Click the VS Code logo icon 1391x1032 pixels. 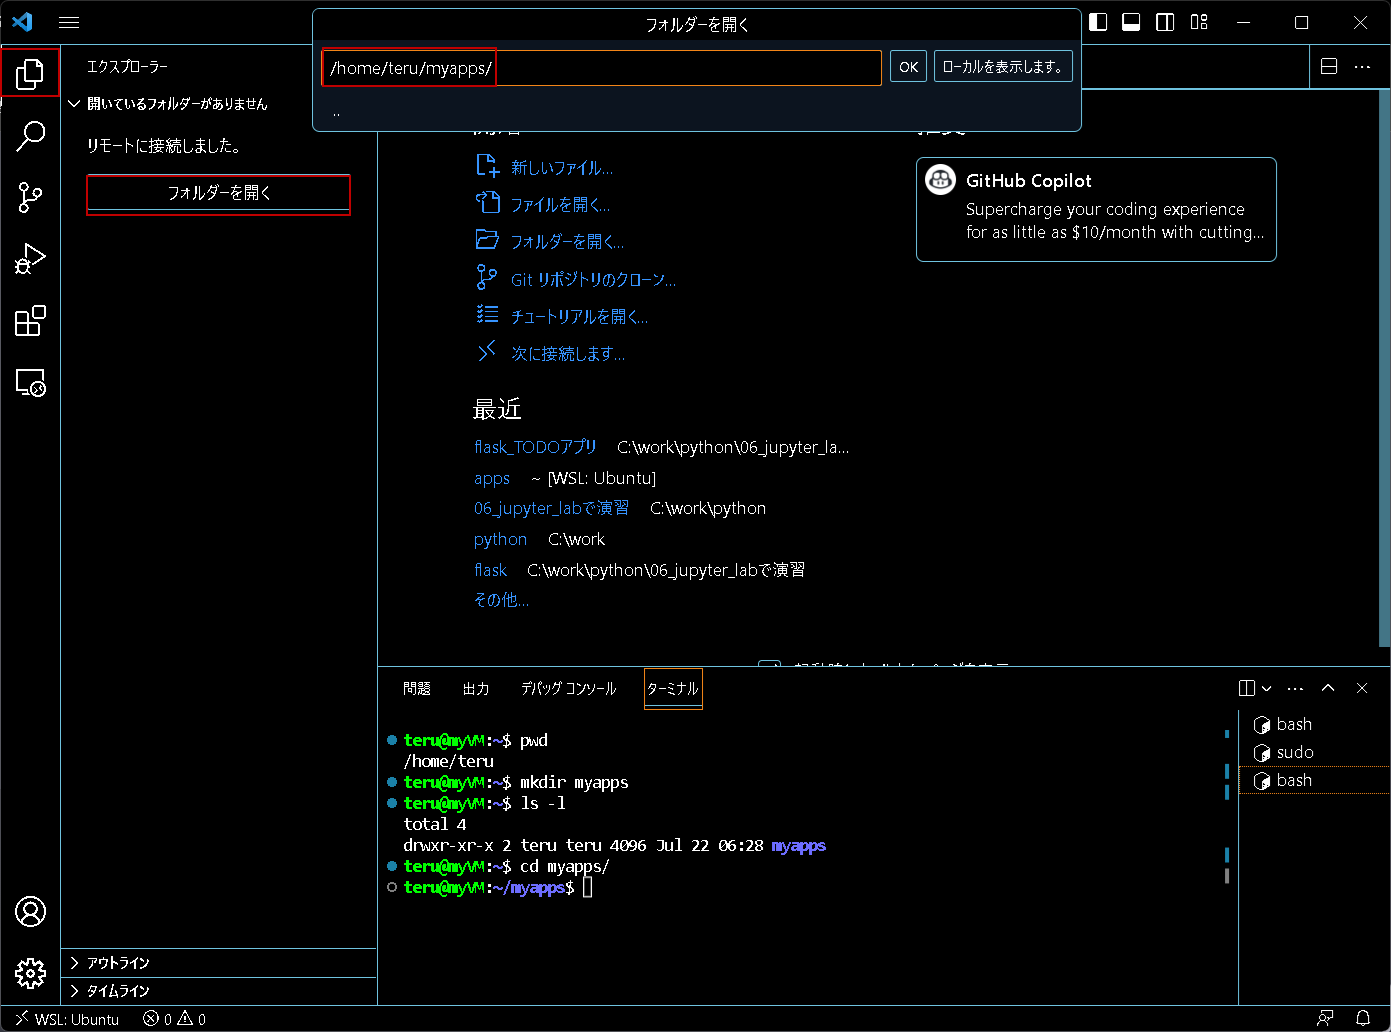click(22, 22)
